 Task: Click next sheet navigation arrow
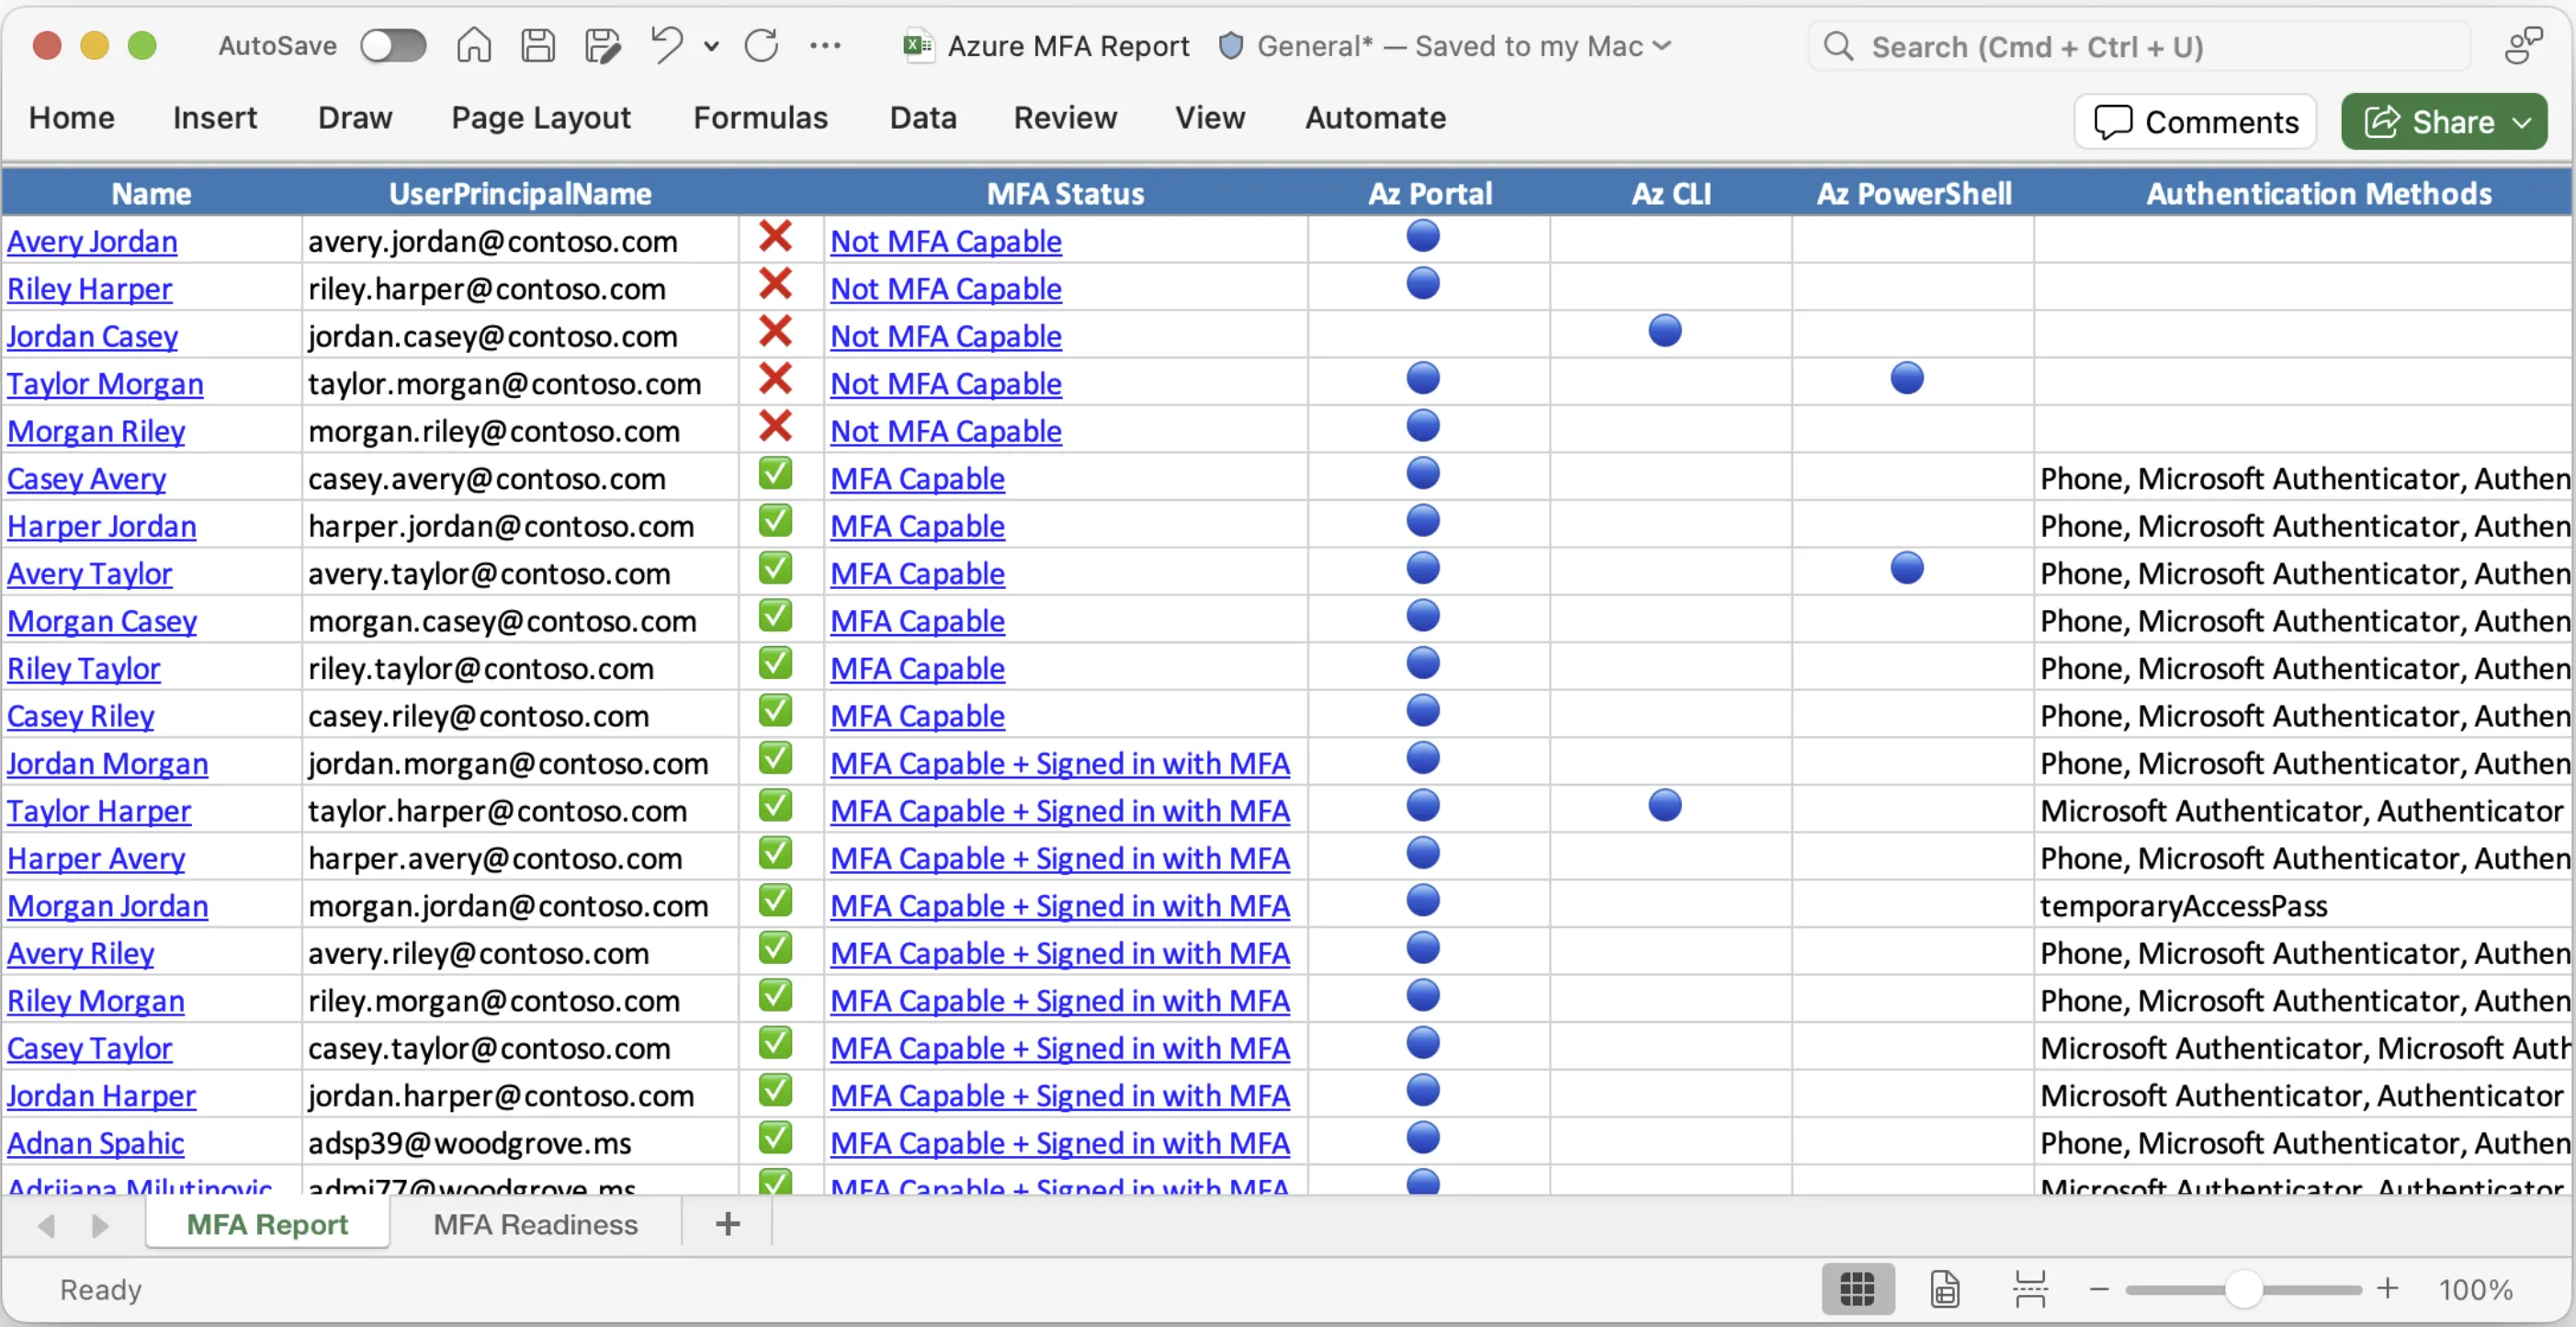point(99,1225)
